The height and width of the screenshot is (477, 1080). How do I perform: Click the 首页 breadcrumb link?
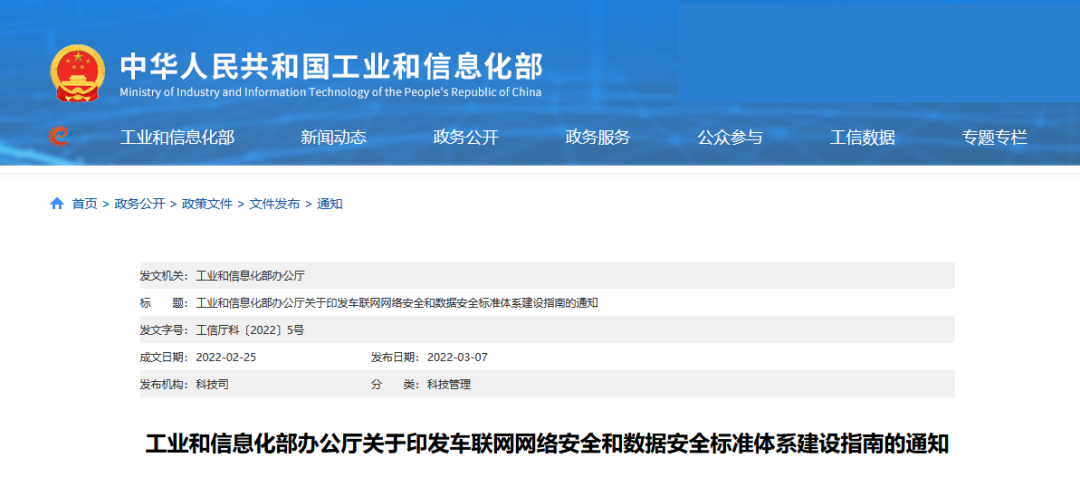tap(85, 204)
